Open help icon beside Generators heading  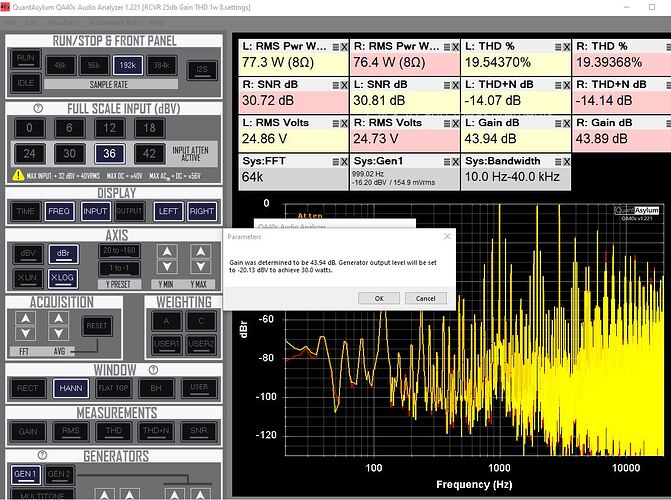(42, 455)
